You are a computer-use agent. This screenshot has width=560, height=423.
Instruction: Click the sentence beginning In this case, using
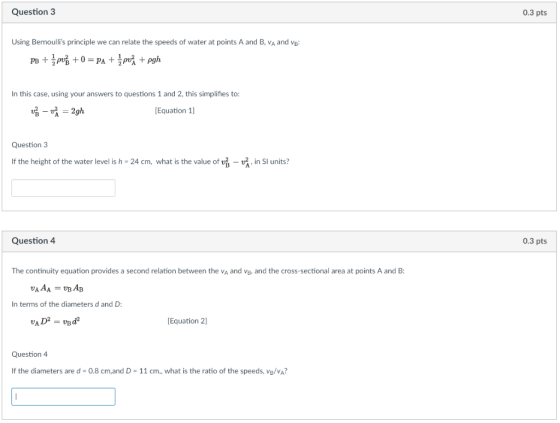125,94
